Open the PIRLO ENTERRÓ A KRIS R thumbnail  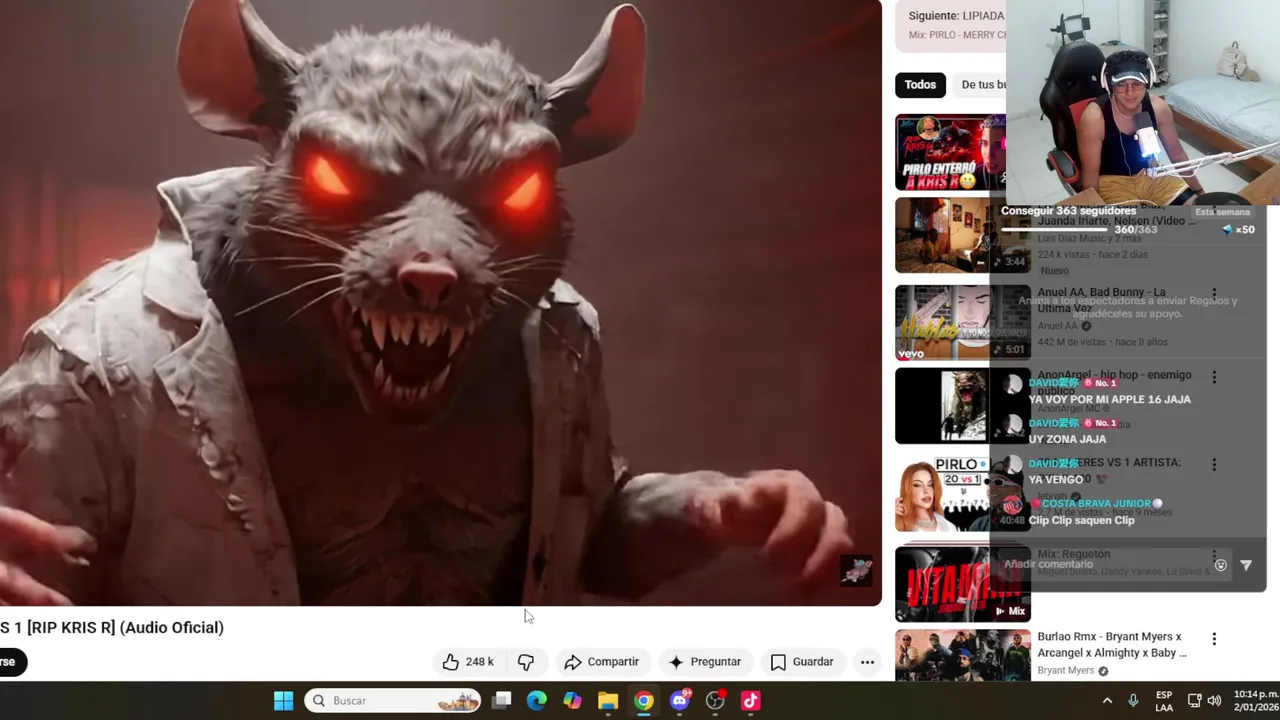950,152
